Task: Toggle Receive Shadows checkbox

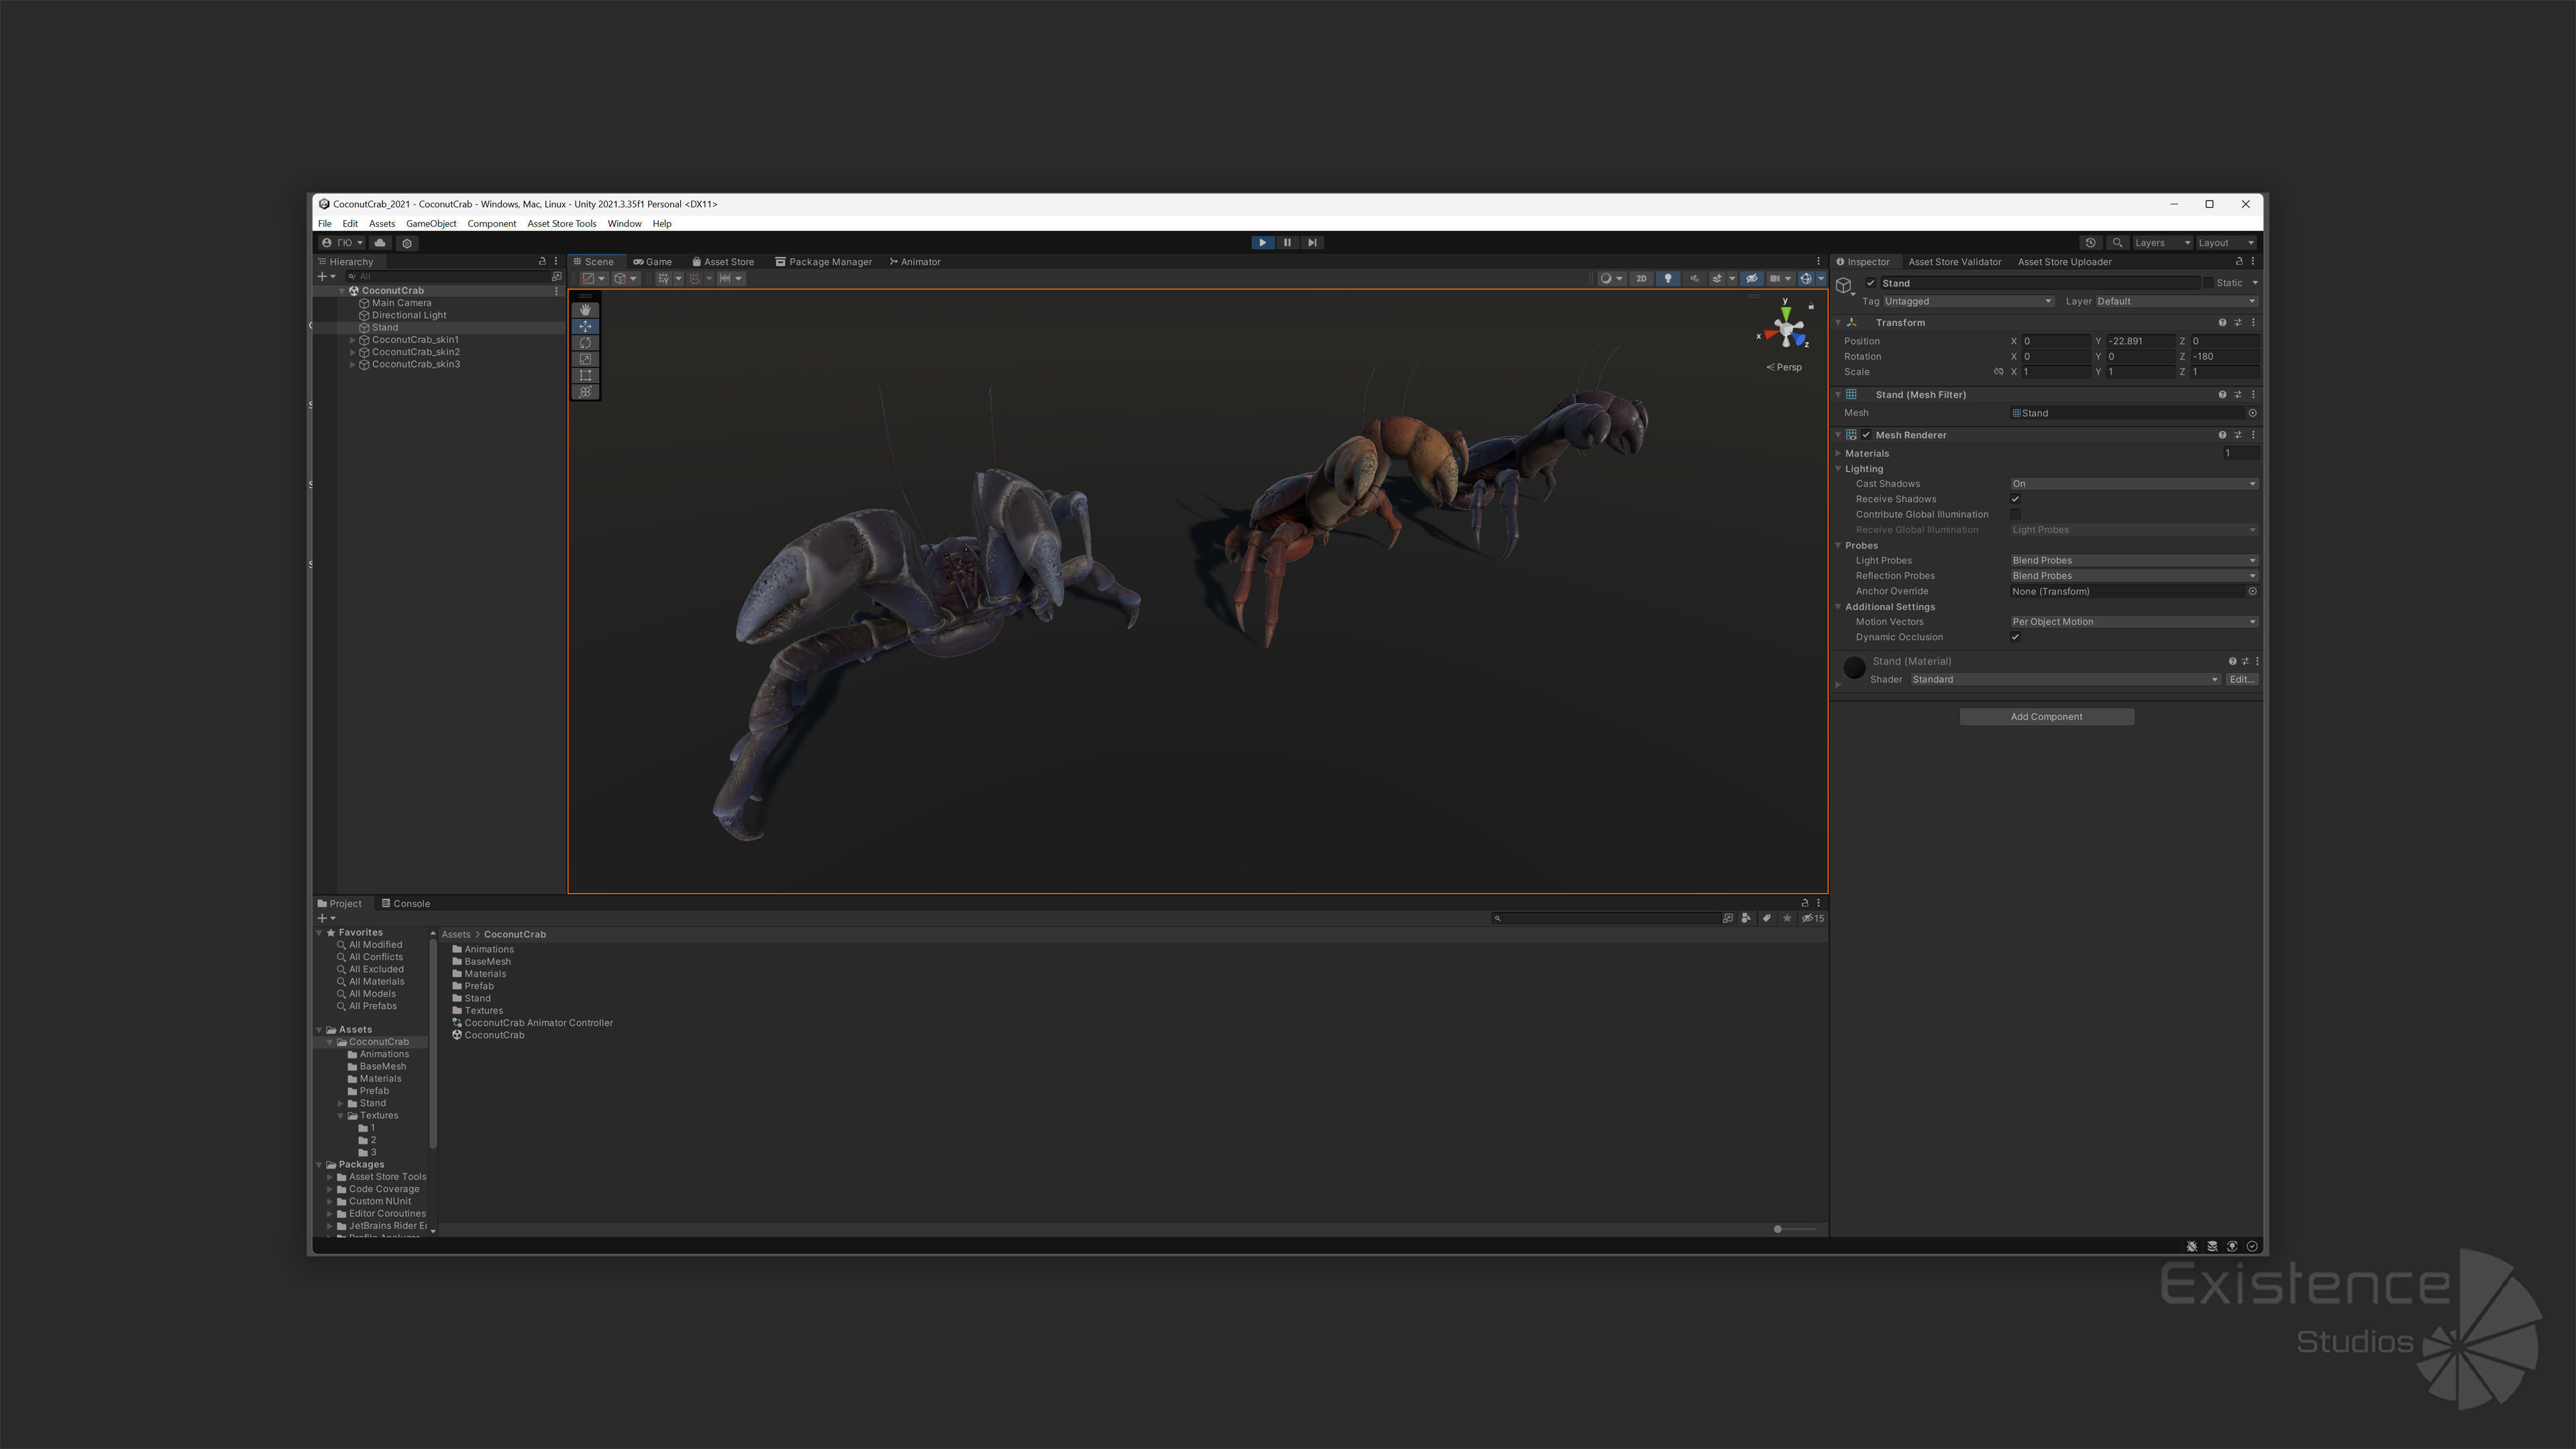Action: click(x=2015, y=499)
